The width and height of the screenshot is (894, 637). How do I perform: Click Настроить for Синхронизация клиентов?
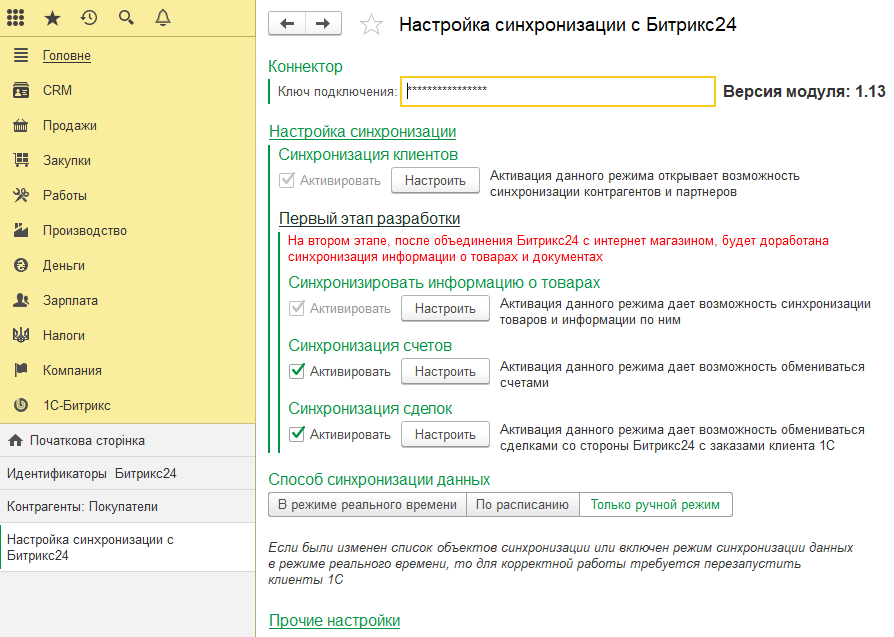tap(436, 181)
